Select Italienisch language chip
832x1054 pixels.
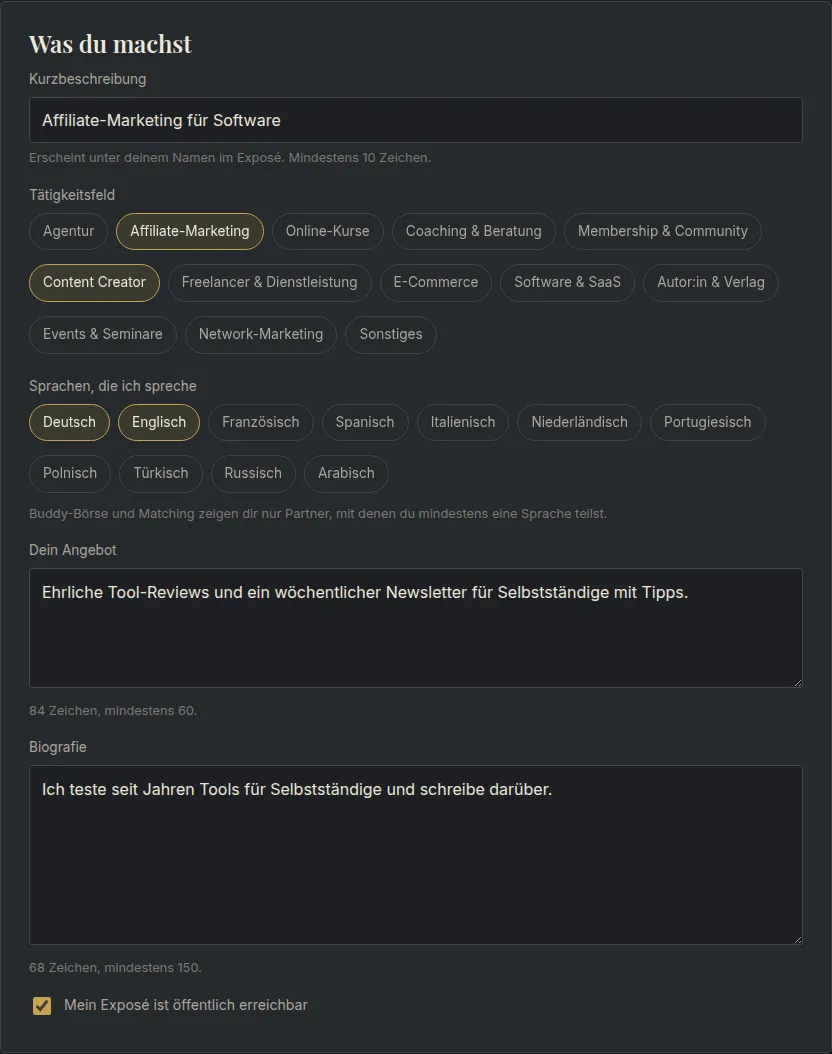pos(462,422)
